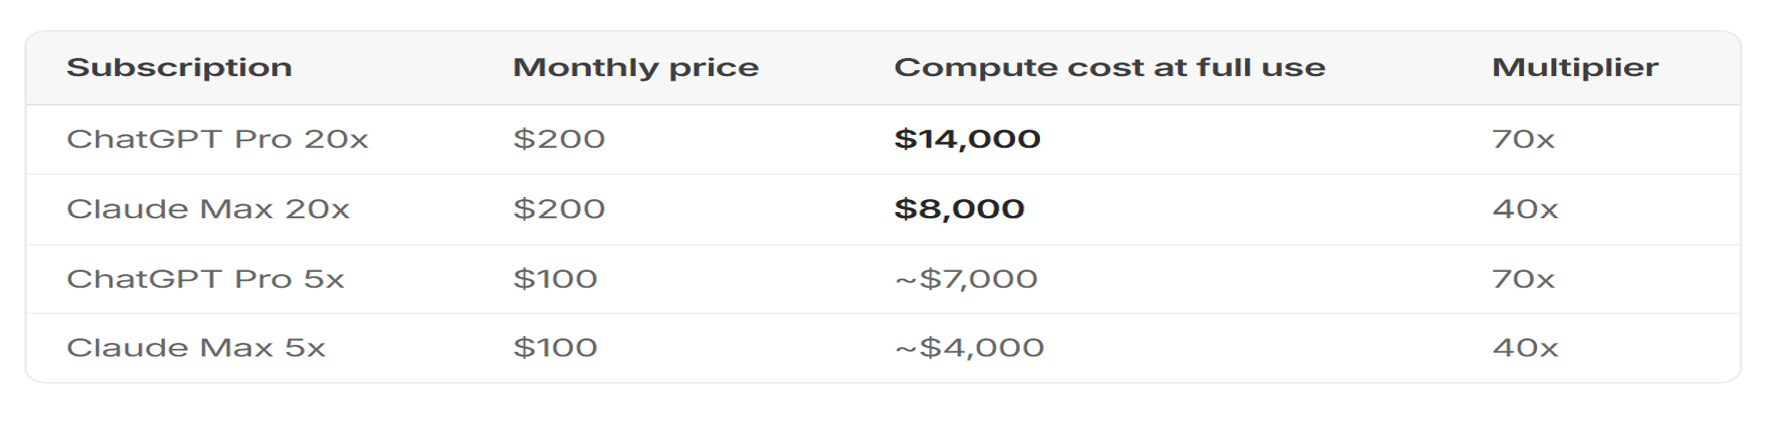Click the Subscription column header

pyautogui.click(x=179, y=67)
